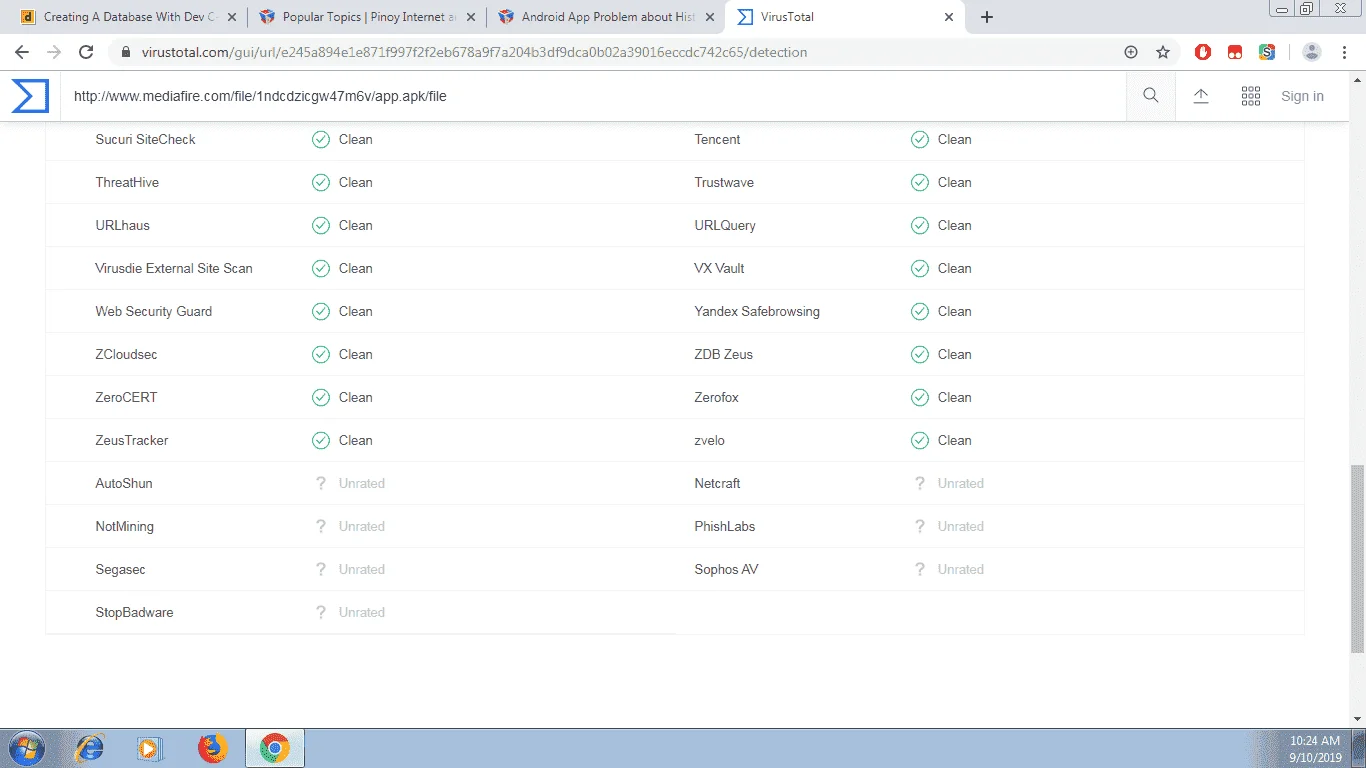
Task: Open the Windows Start menu
Action: [x=25, y=748]
